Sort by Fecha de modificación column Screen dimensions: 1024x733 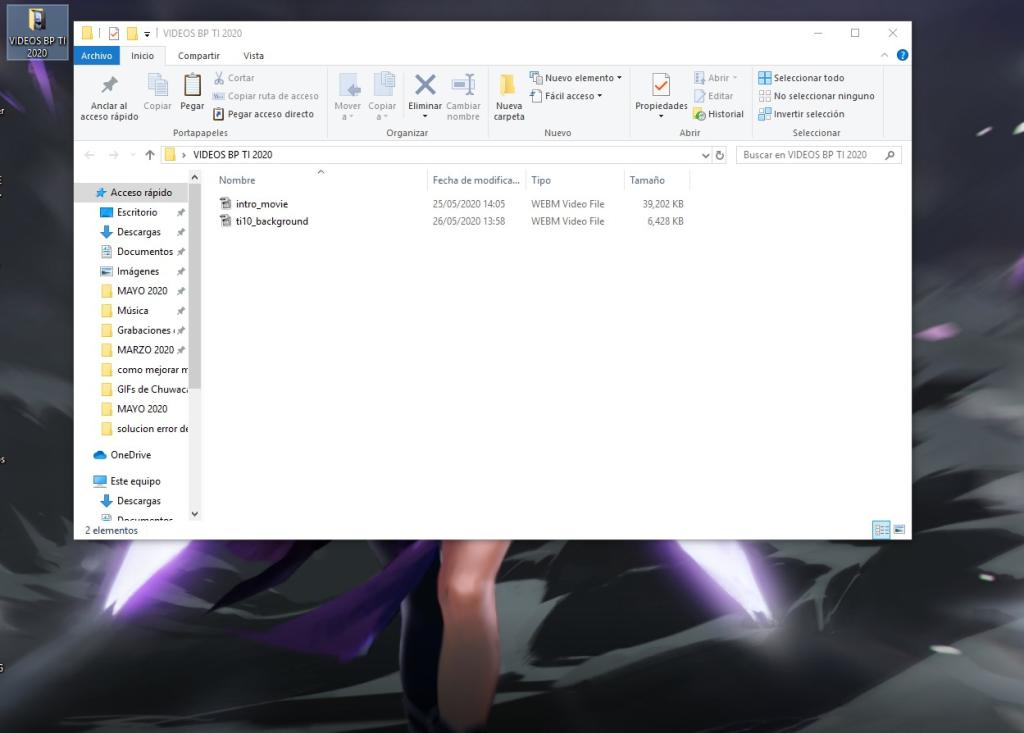[476, 180]
